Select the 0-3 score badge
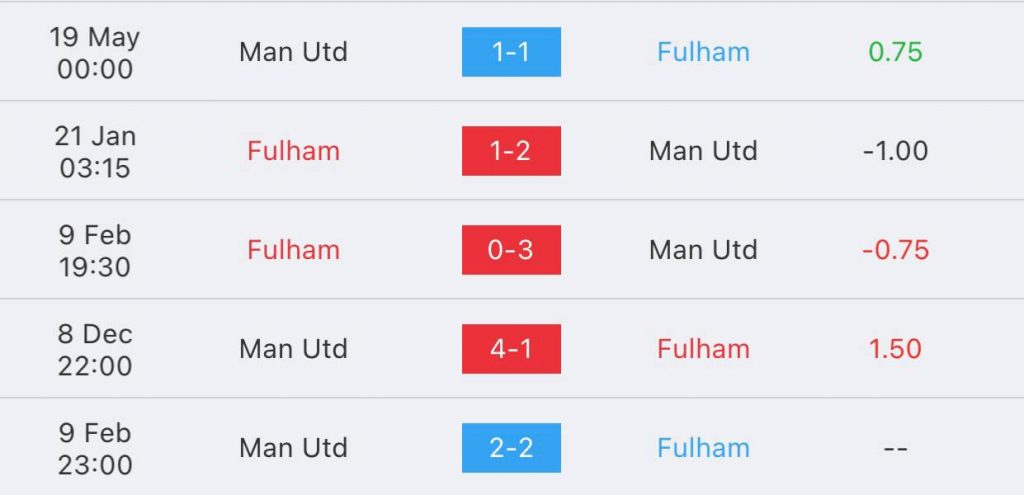1024x495 pixels. pos(511,250)
